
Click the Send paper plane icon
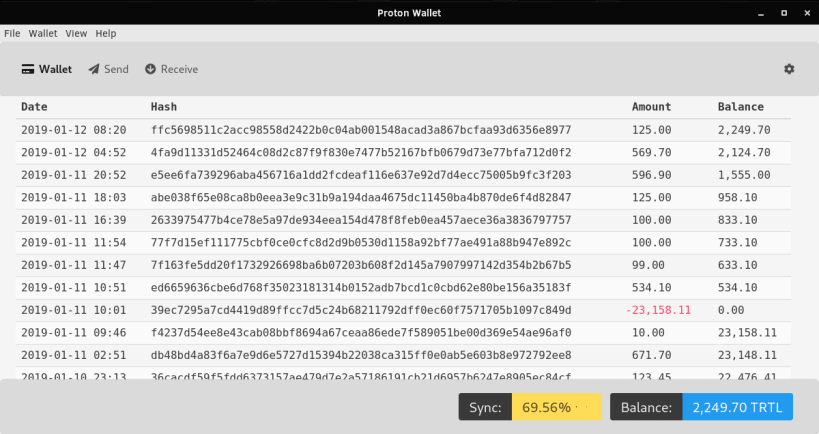[94, 69]
